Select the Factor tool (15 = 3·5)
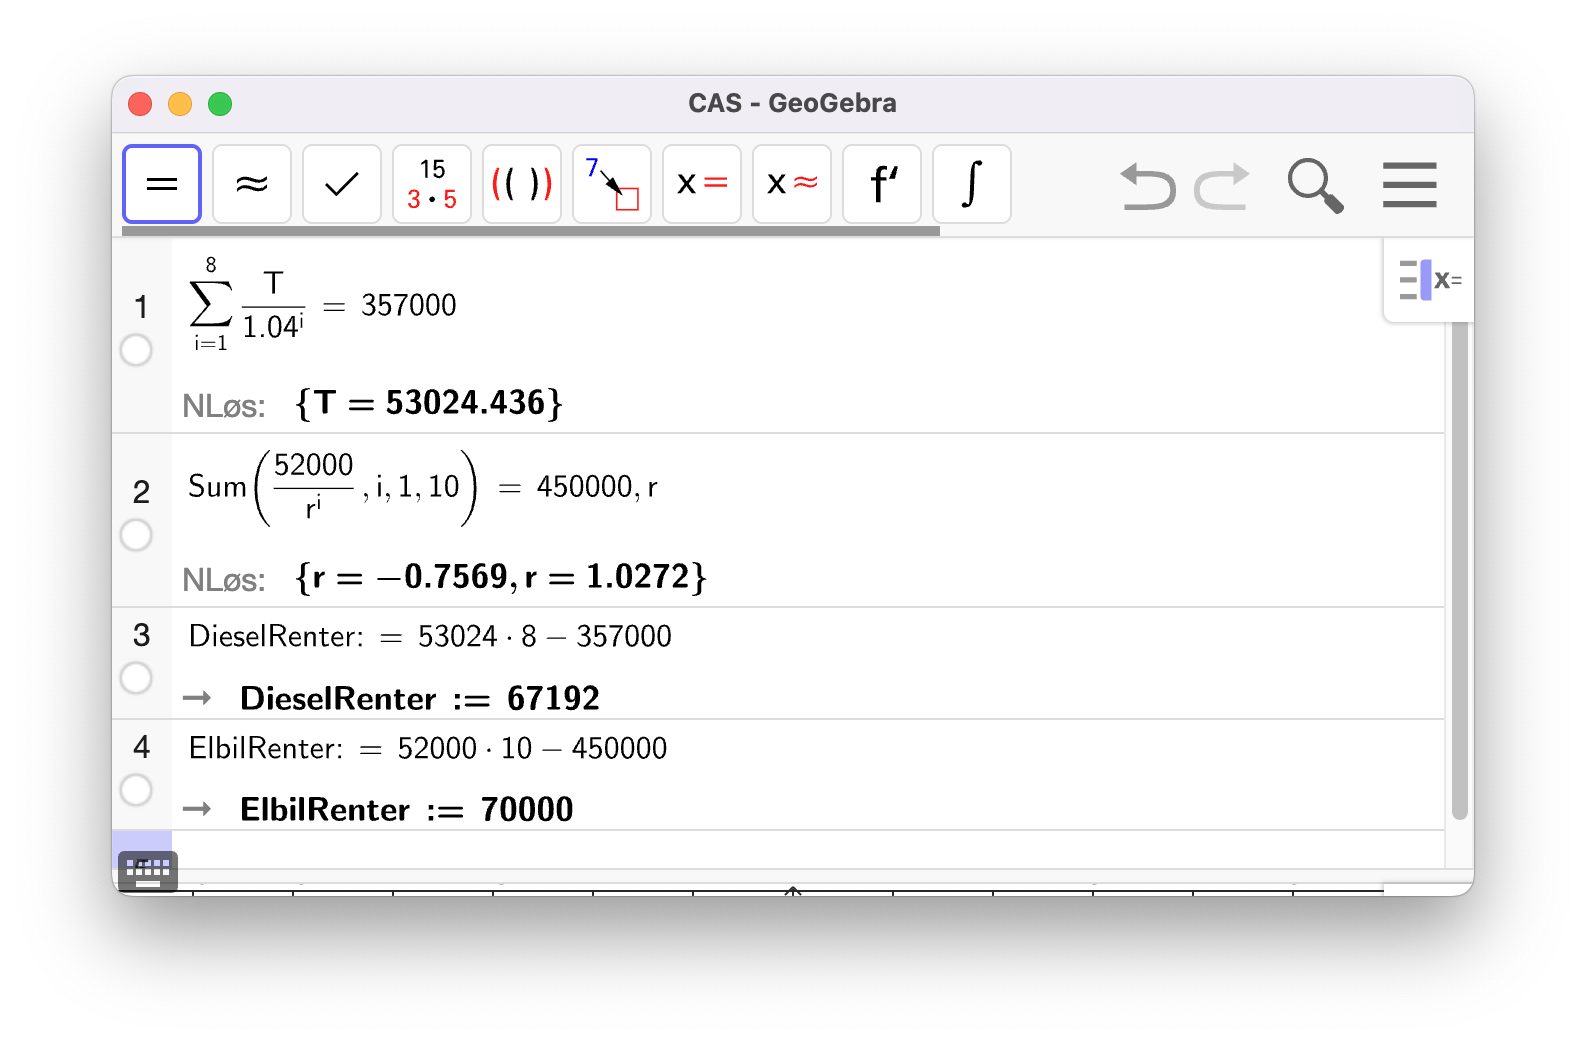The width and height of the screenshot is (1586, 1044). click(432, 184)
